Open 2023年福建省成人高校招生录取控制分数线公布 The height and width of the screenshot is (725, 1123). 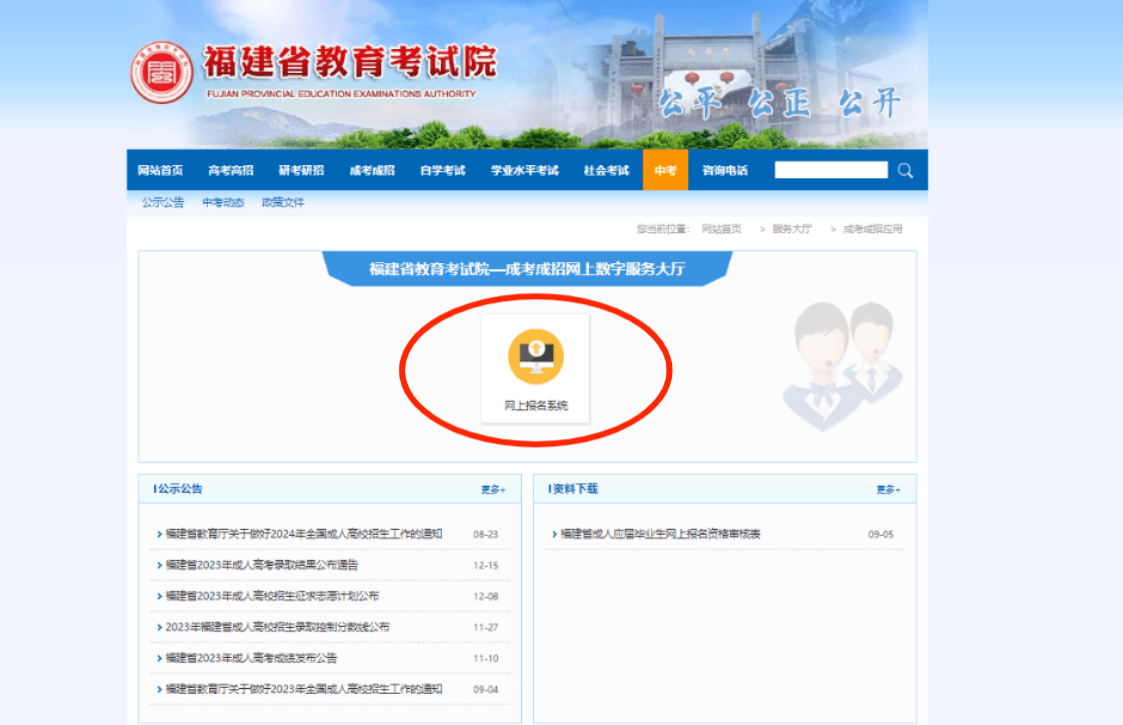pyautogui.click(x=277, y=628)
